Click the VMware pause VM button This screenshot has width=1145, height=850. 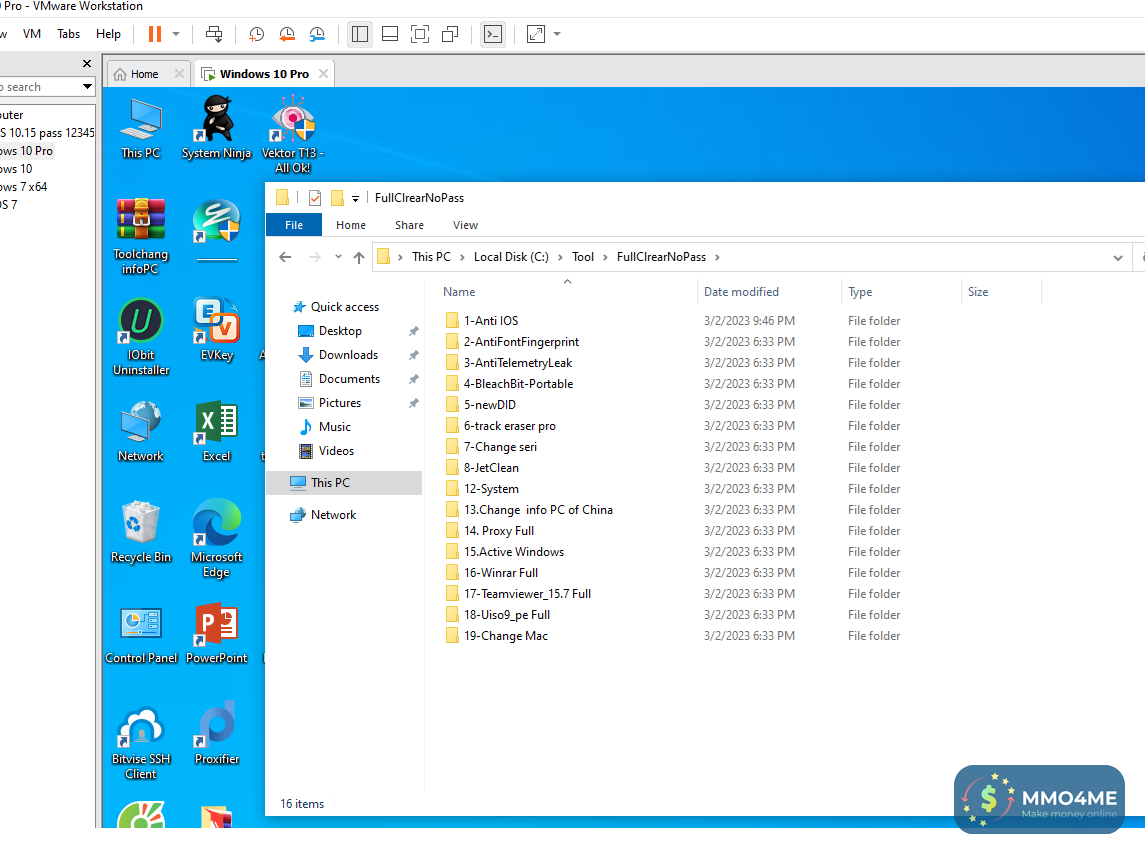tap(155, 34)
